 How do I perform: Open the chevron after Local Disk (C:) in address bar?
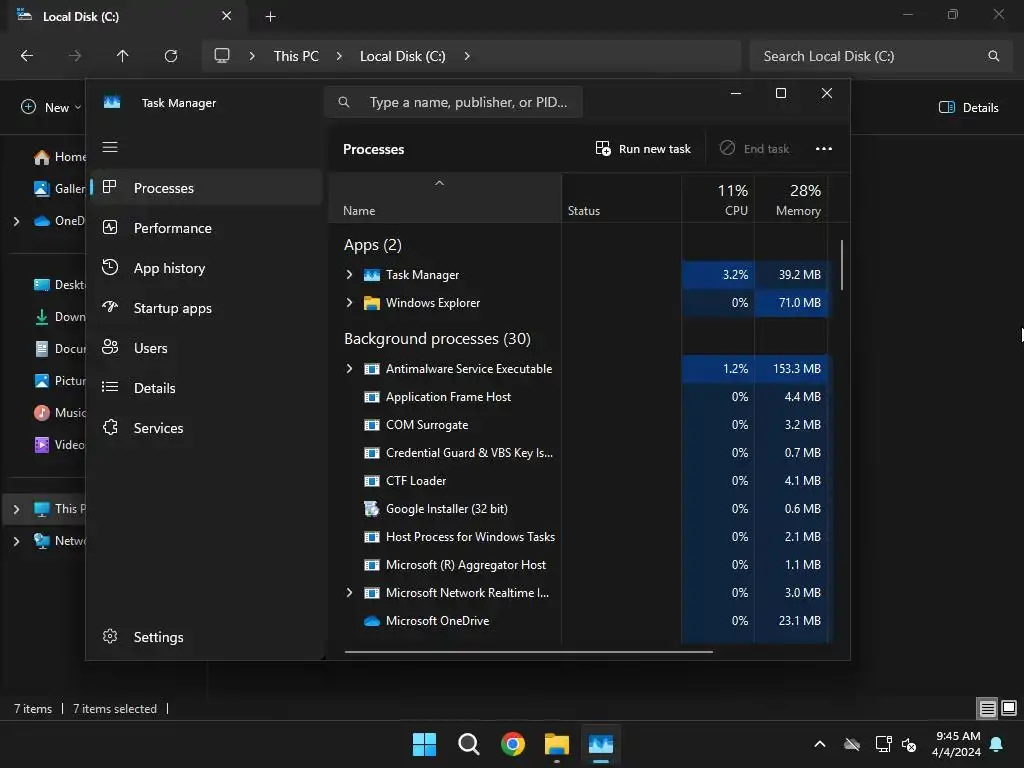coord(467,56)
